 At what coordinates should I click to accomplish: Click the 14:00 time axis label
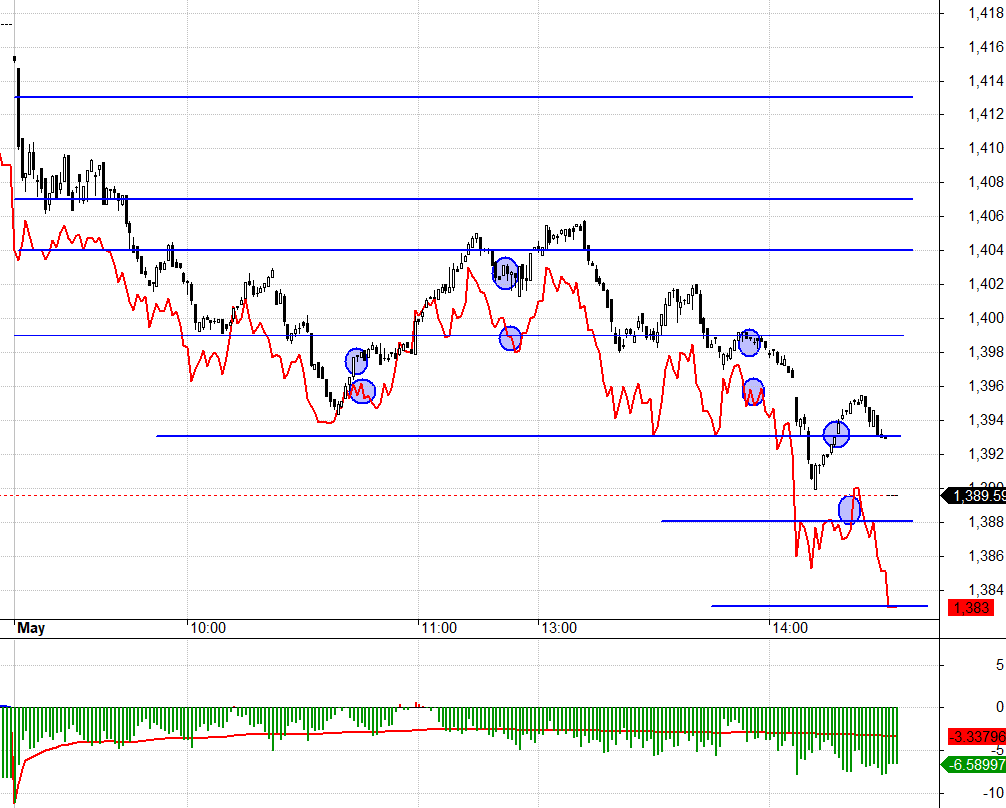point(790,628)
